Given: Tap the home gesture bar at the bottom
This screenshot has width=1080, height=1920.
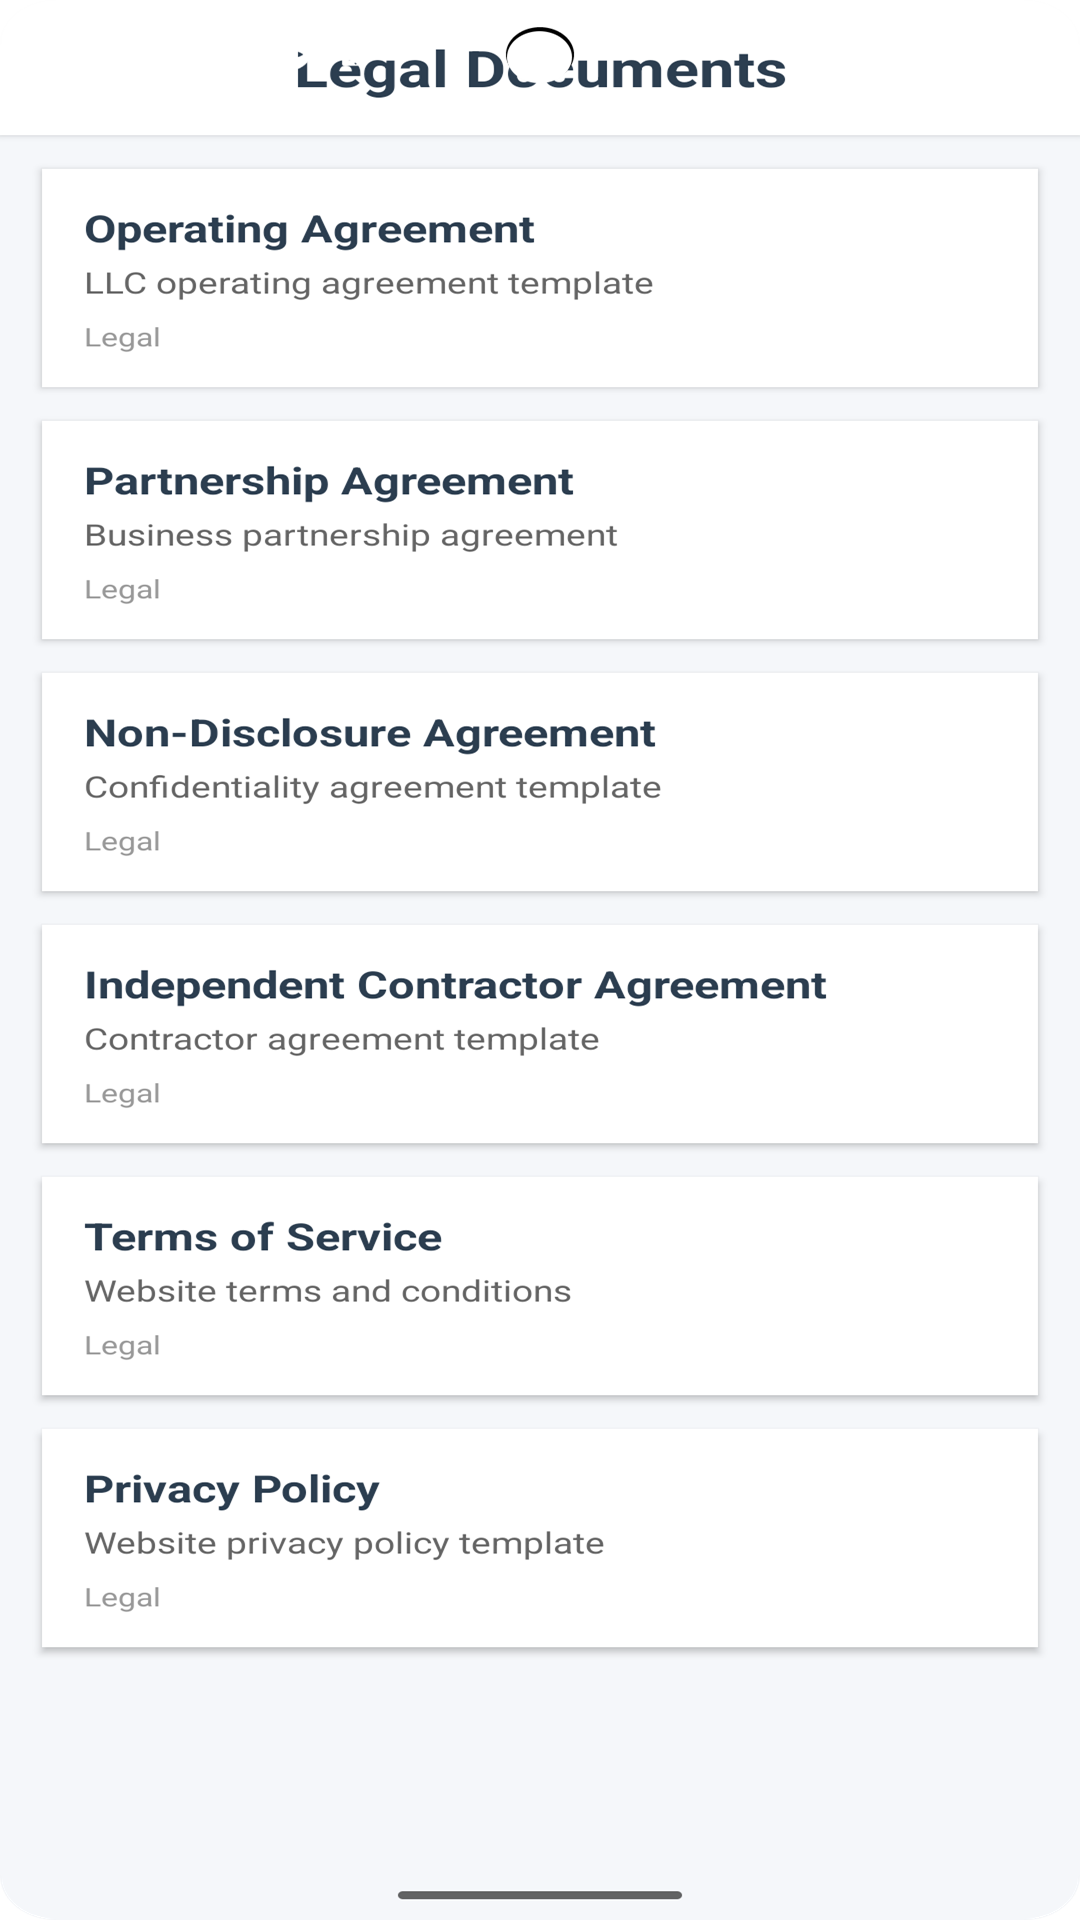Looking at the screenshot, I should 540,1895.
